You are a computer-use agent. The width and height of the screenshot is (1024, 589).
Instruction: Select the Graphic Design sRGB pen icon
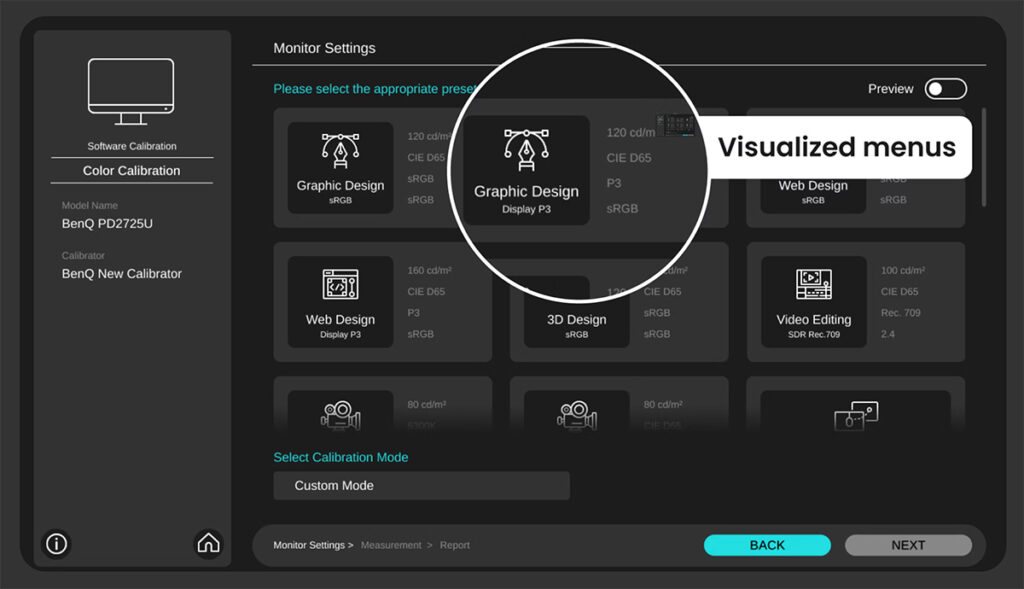click(340, 149)
